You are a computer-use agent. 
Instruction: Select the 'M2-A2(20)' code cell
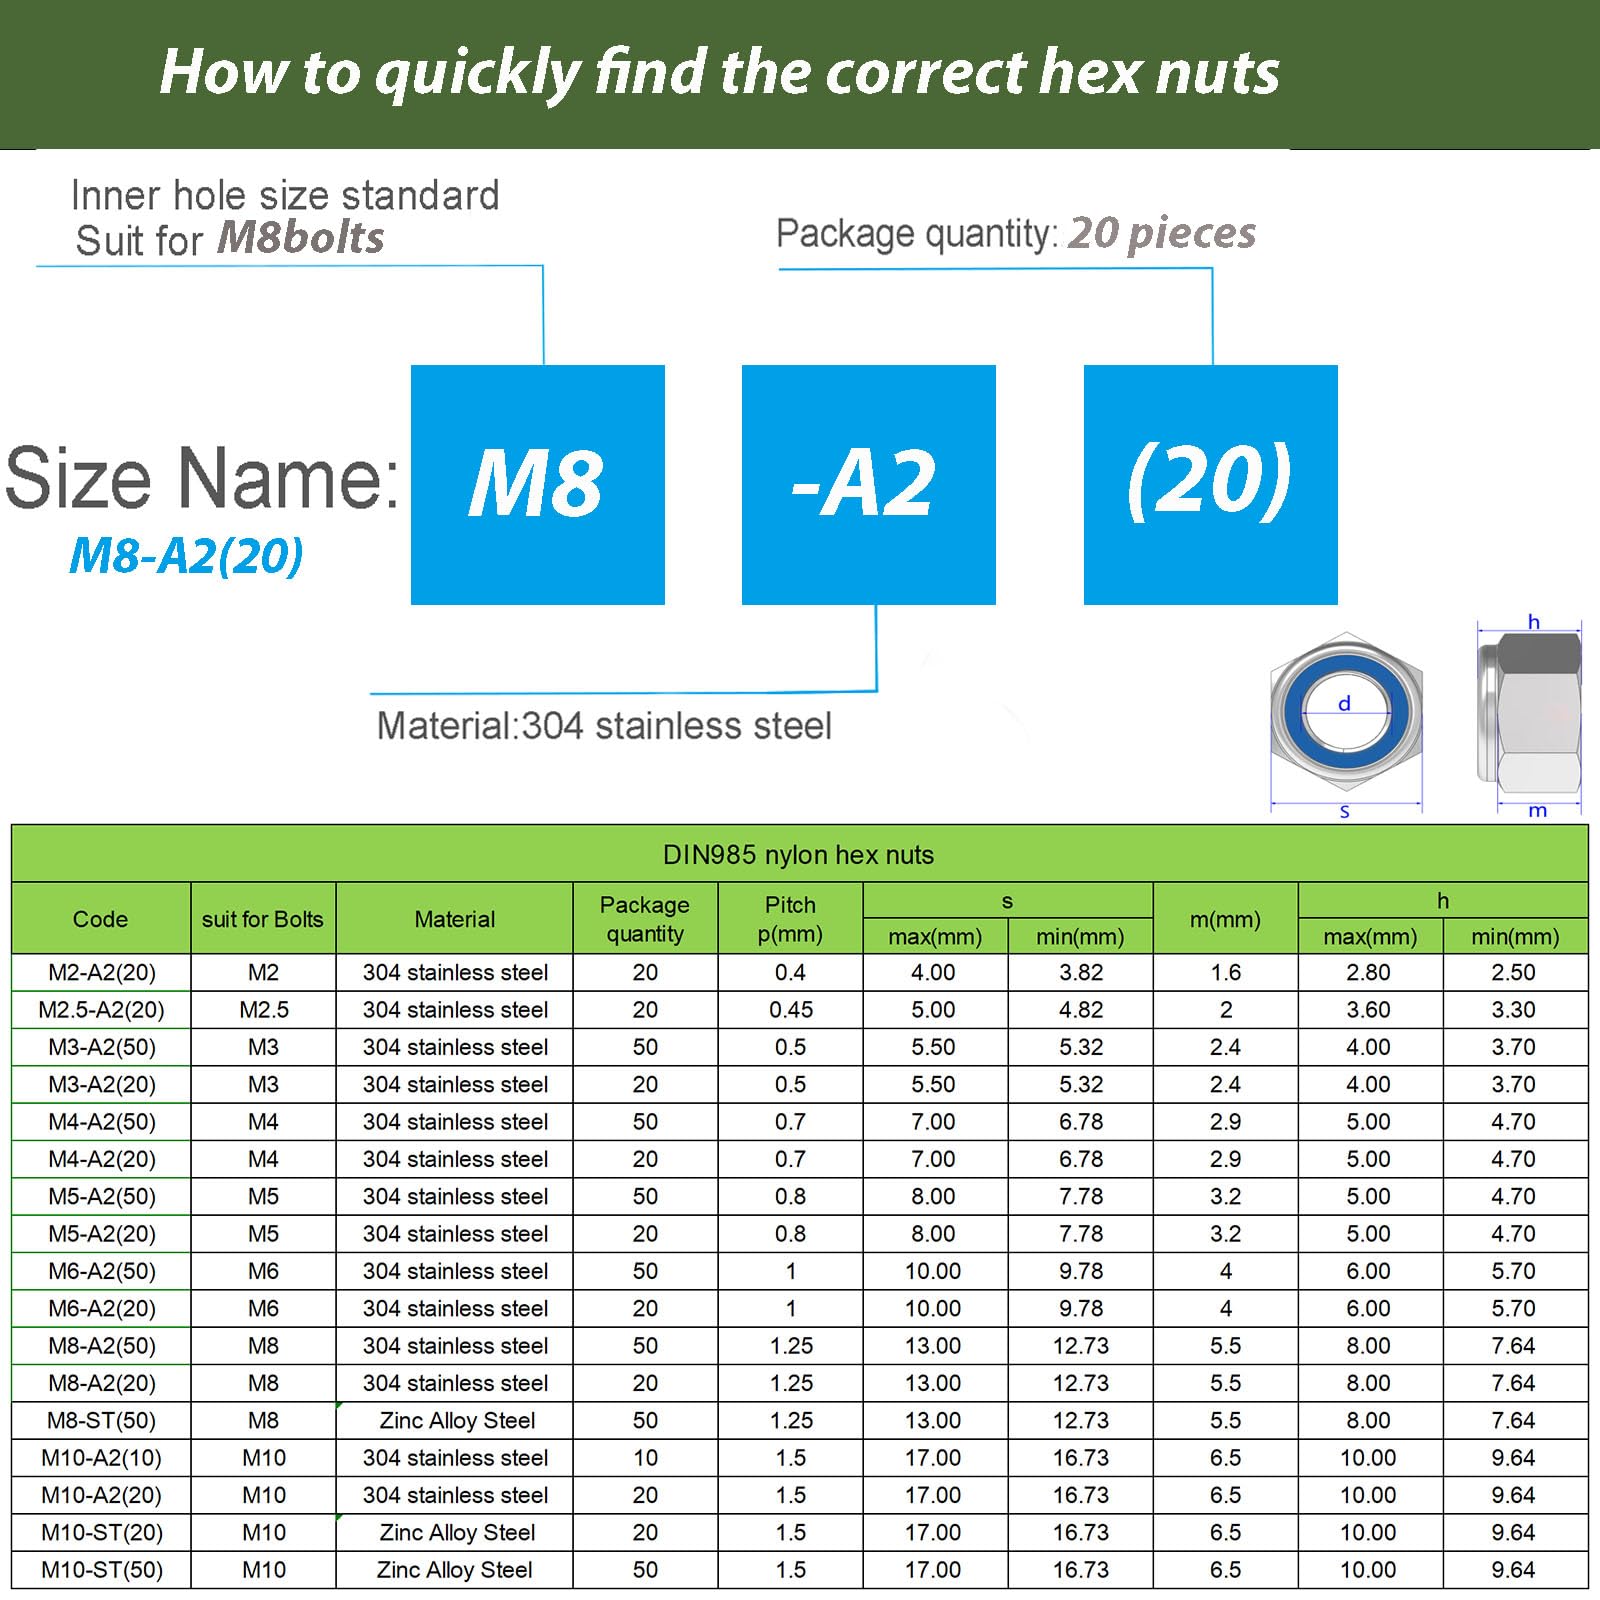(x=102, y=973)
